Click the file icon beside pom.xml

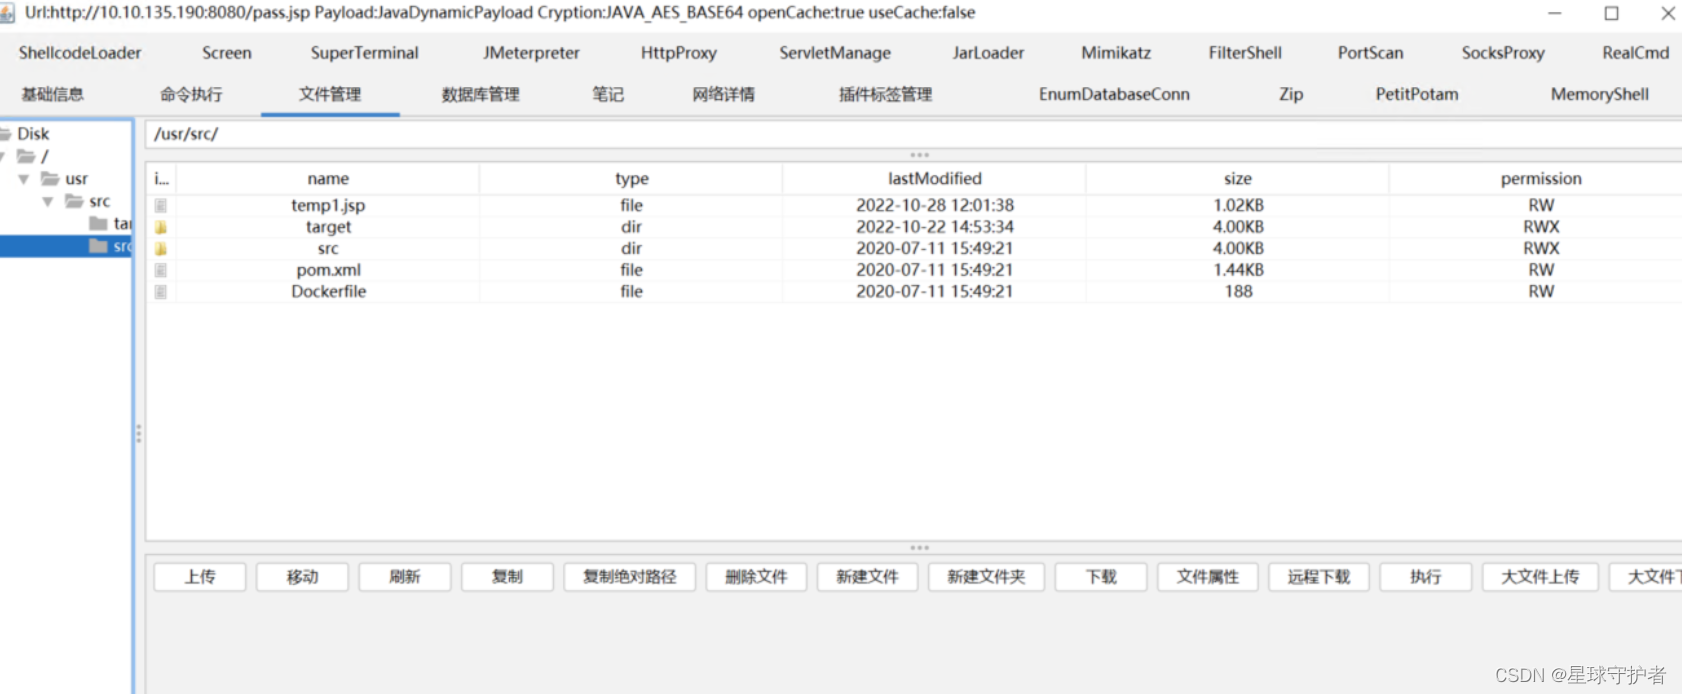160,270
